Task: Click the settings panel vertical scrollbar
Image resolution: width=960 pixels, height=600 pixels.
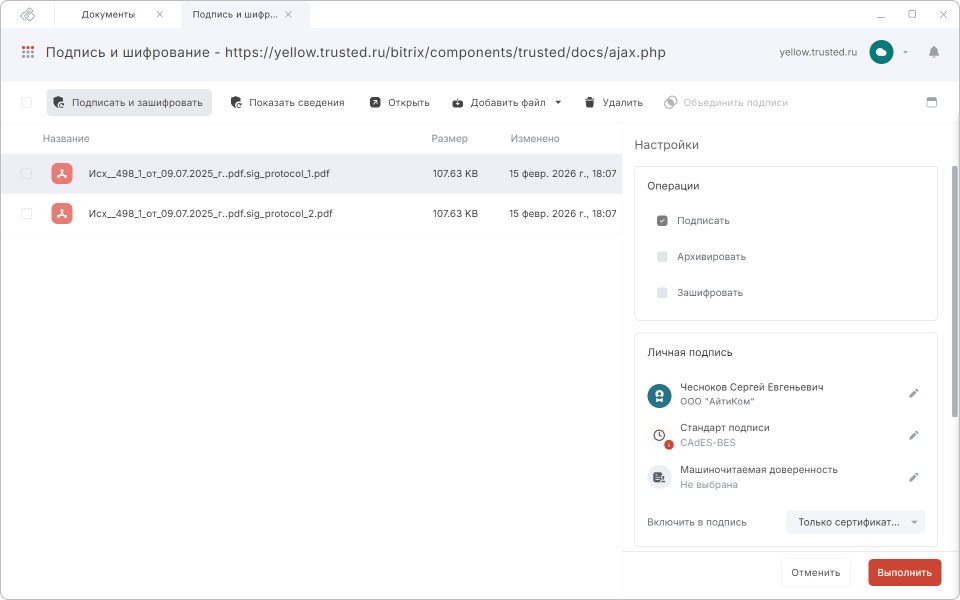Action: coord(954,300)
